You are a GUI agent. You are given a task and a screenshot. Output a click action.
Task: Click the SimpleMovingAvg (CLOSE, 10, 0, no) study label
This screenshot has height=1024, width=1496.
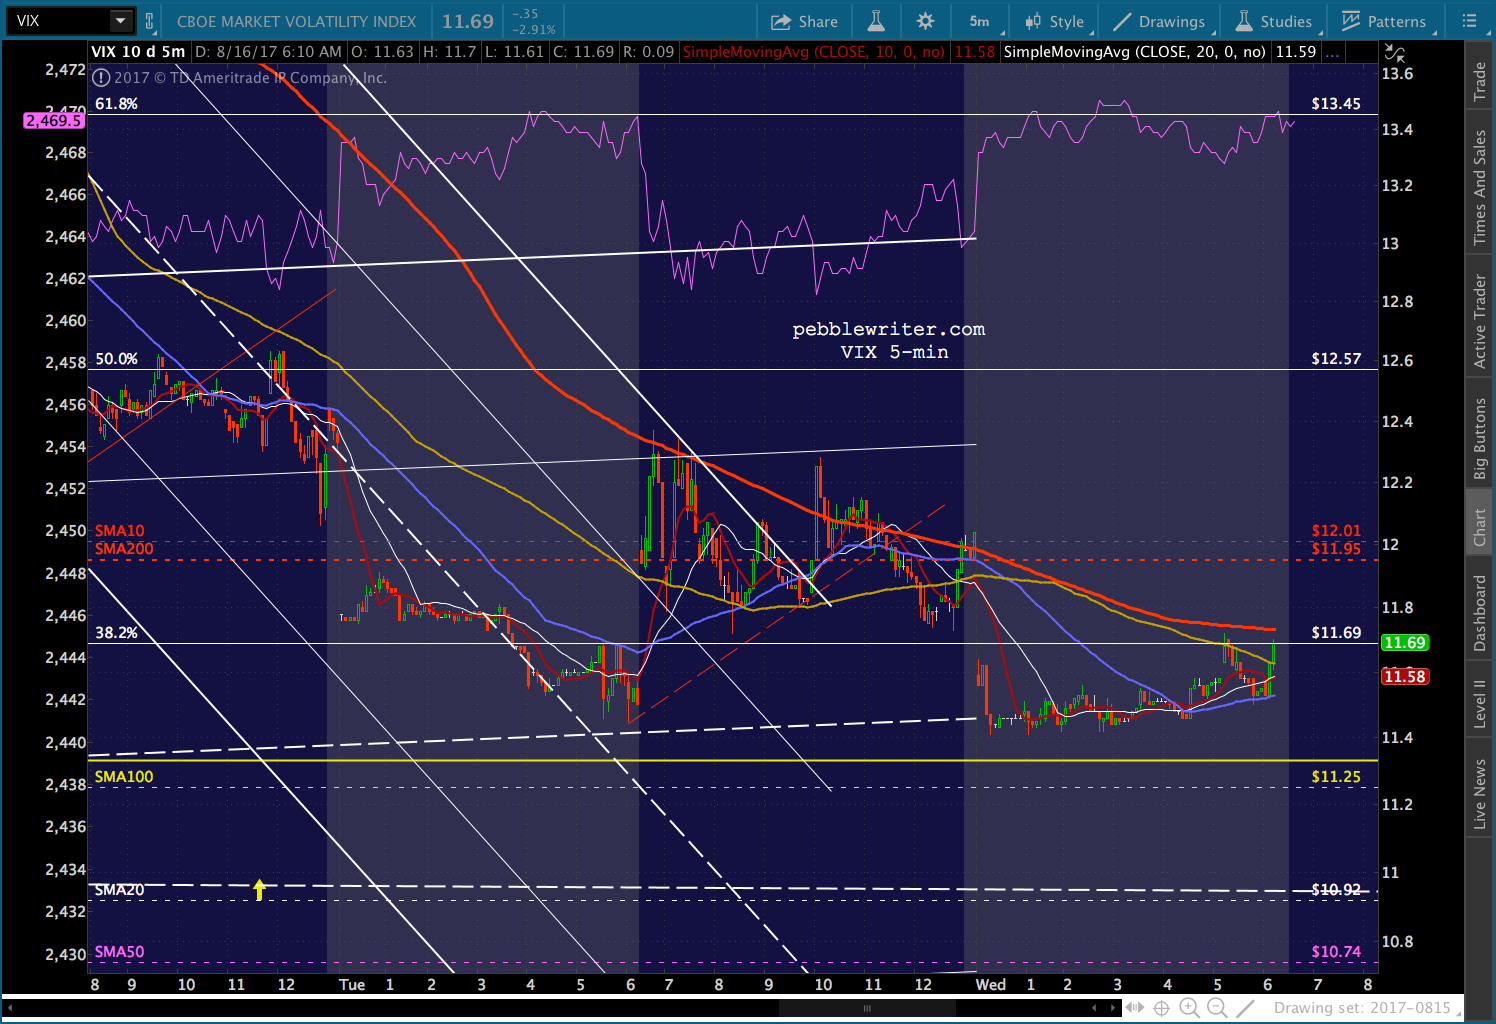pyautogui.click(x=813, y=52)
